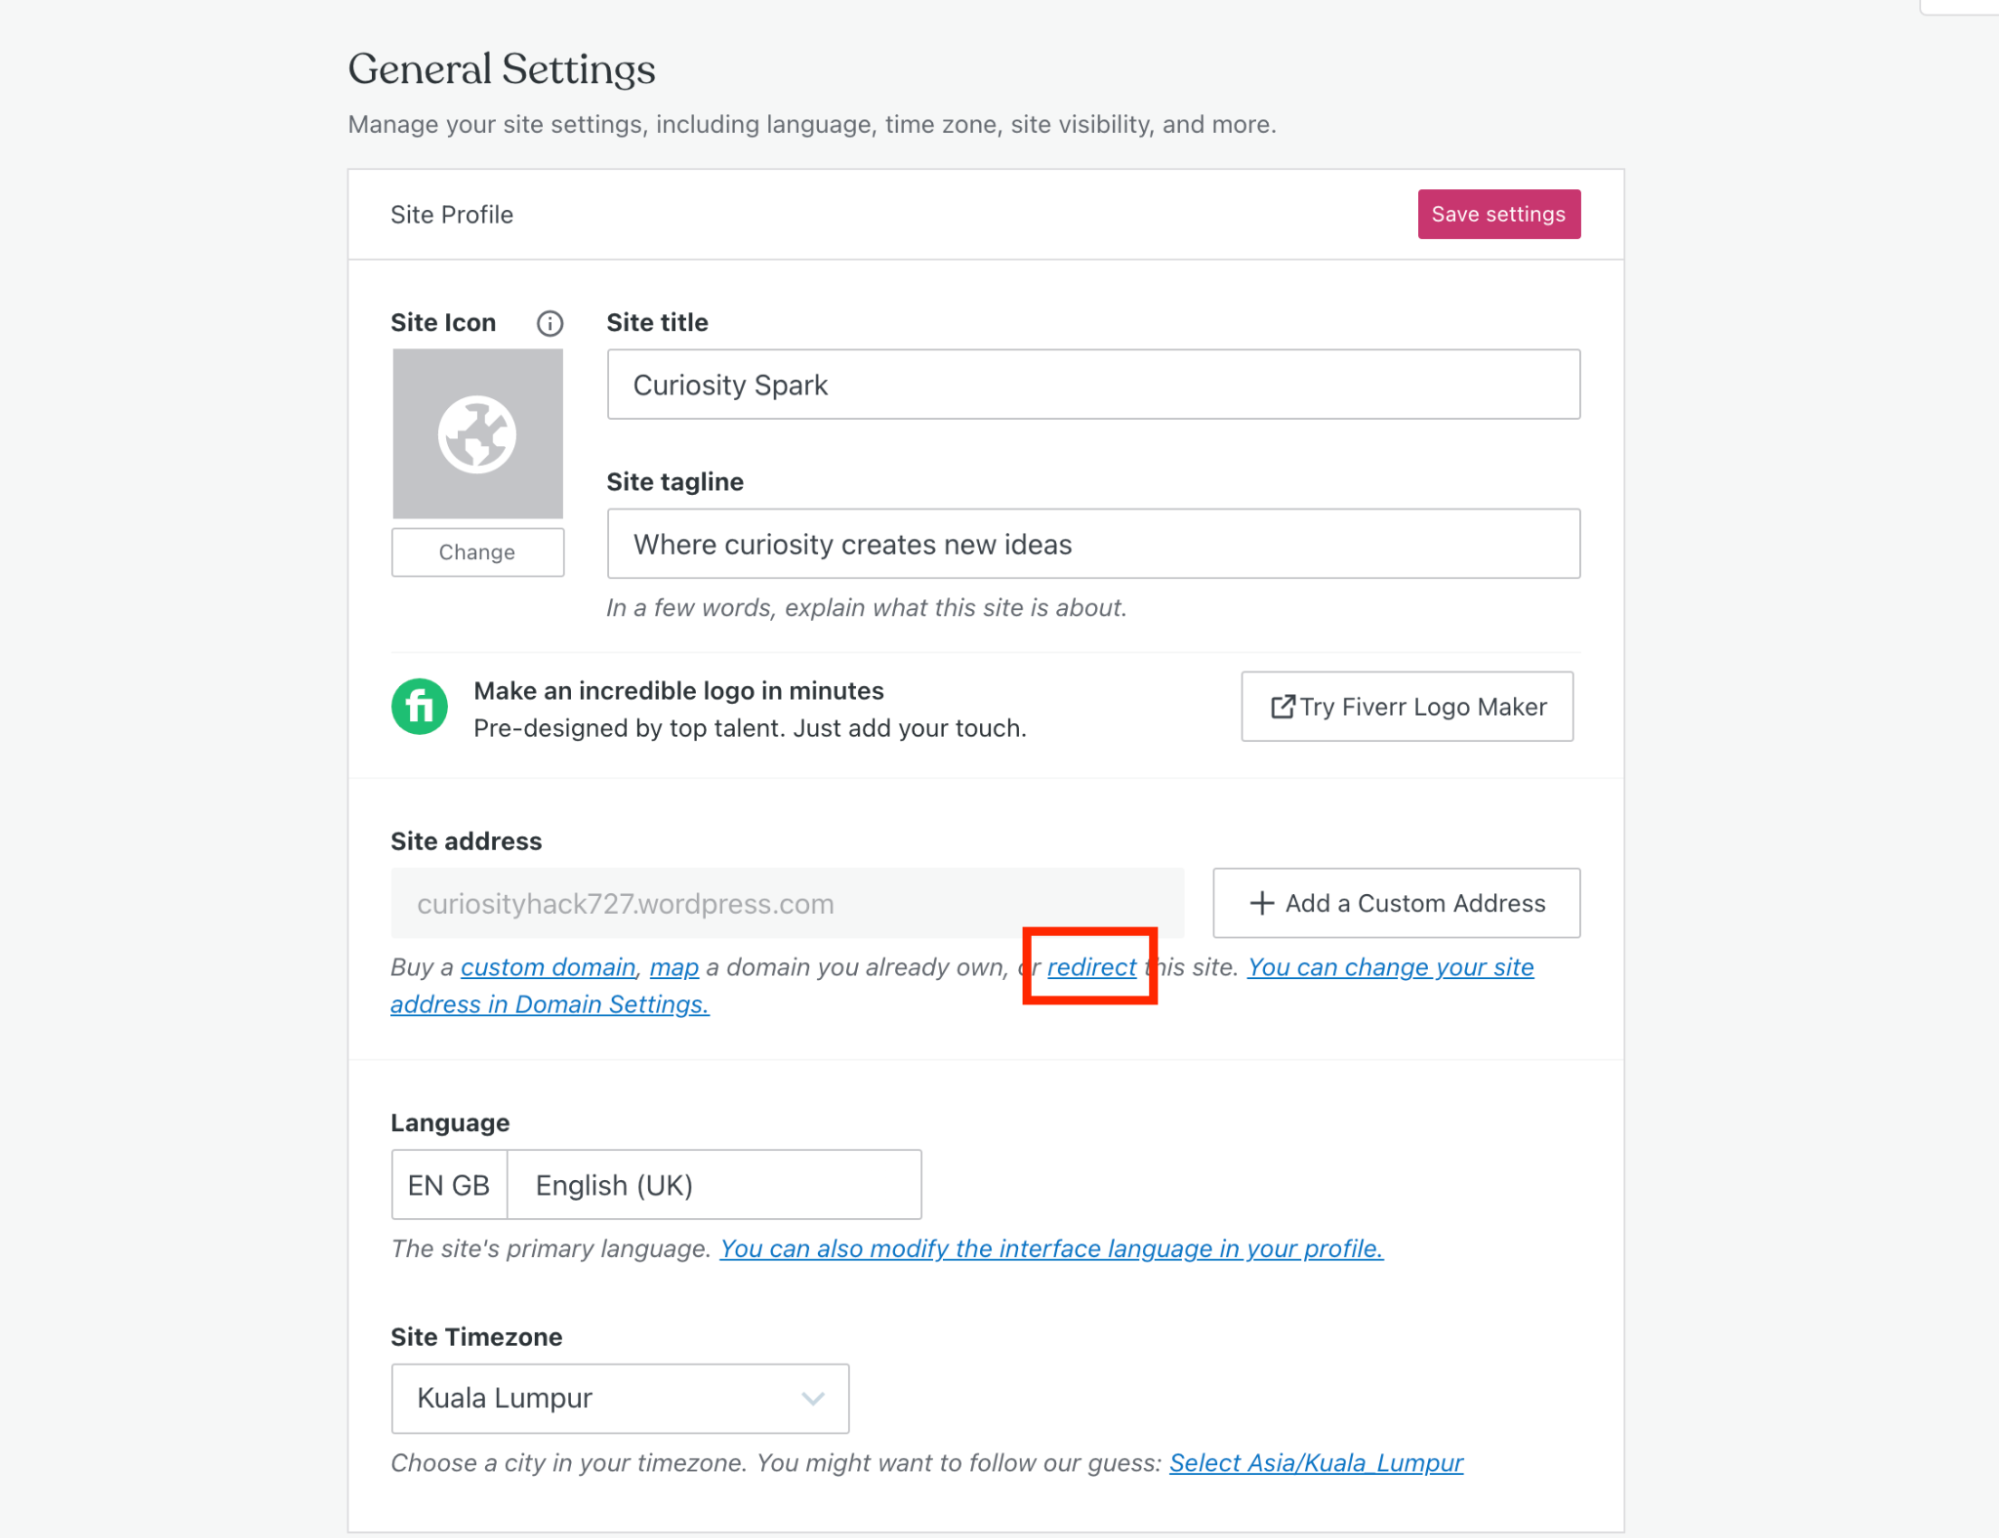
Task: Click the green Fiverr logo icon
Action: pyautogui.click(x=419, y=707)
